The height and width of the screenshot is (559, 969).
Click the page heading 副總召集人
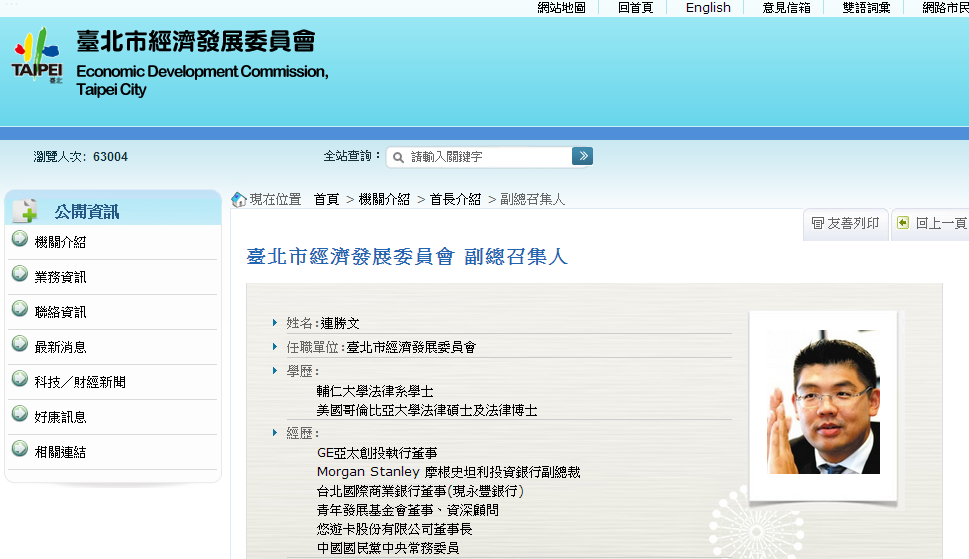click(x=516, y=256)
